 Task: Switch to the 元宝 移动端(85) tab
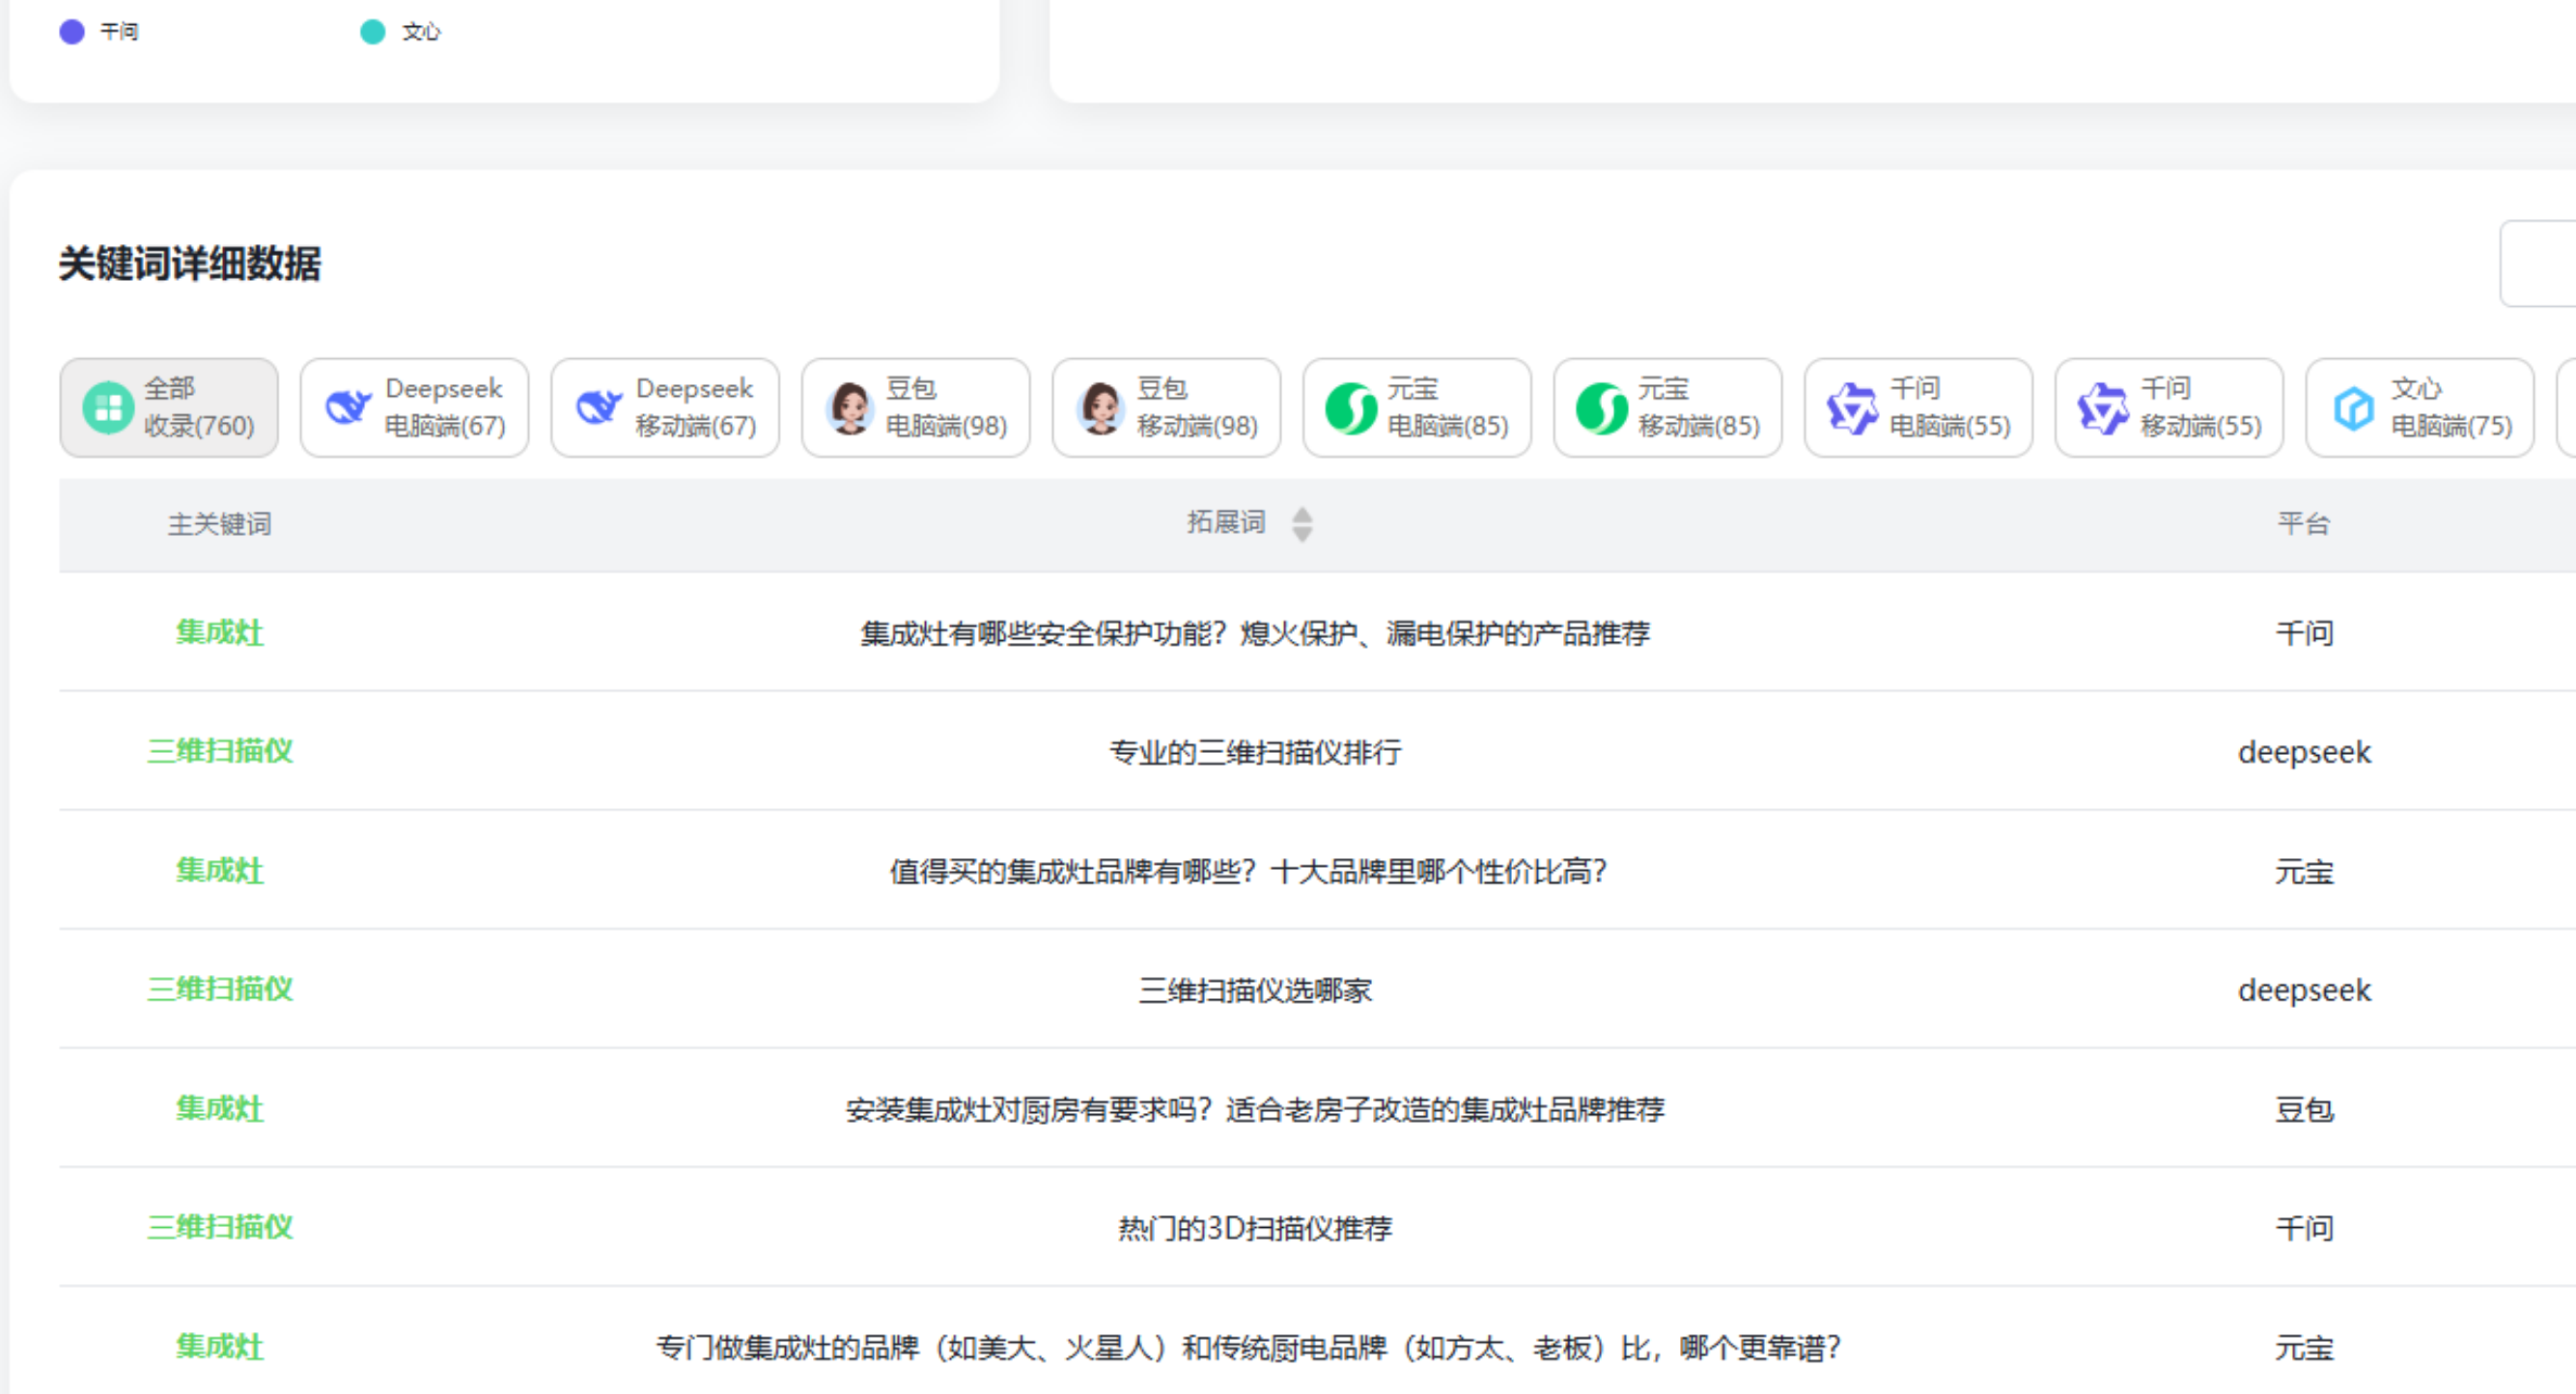[x=1667, y=408]
